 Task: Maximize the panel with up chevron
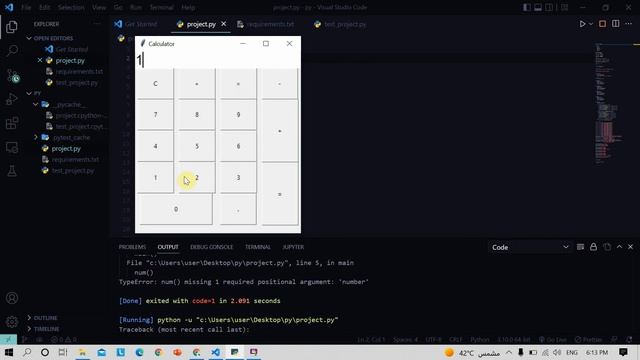[620, 247]
